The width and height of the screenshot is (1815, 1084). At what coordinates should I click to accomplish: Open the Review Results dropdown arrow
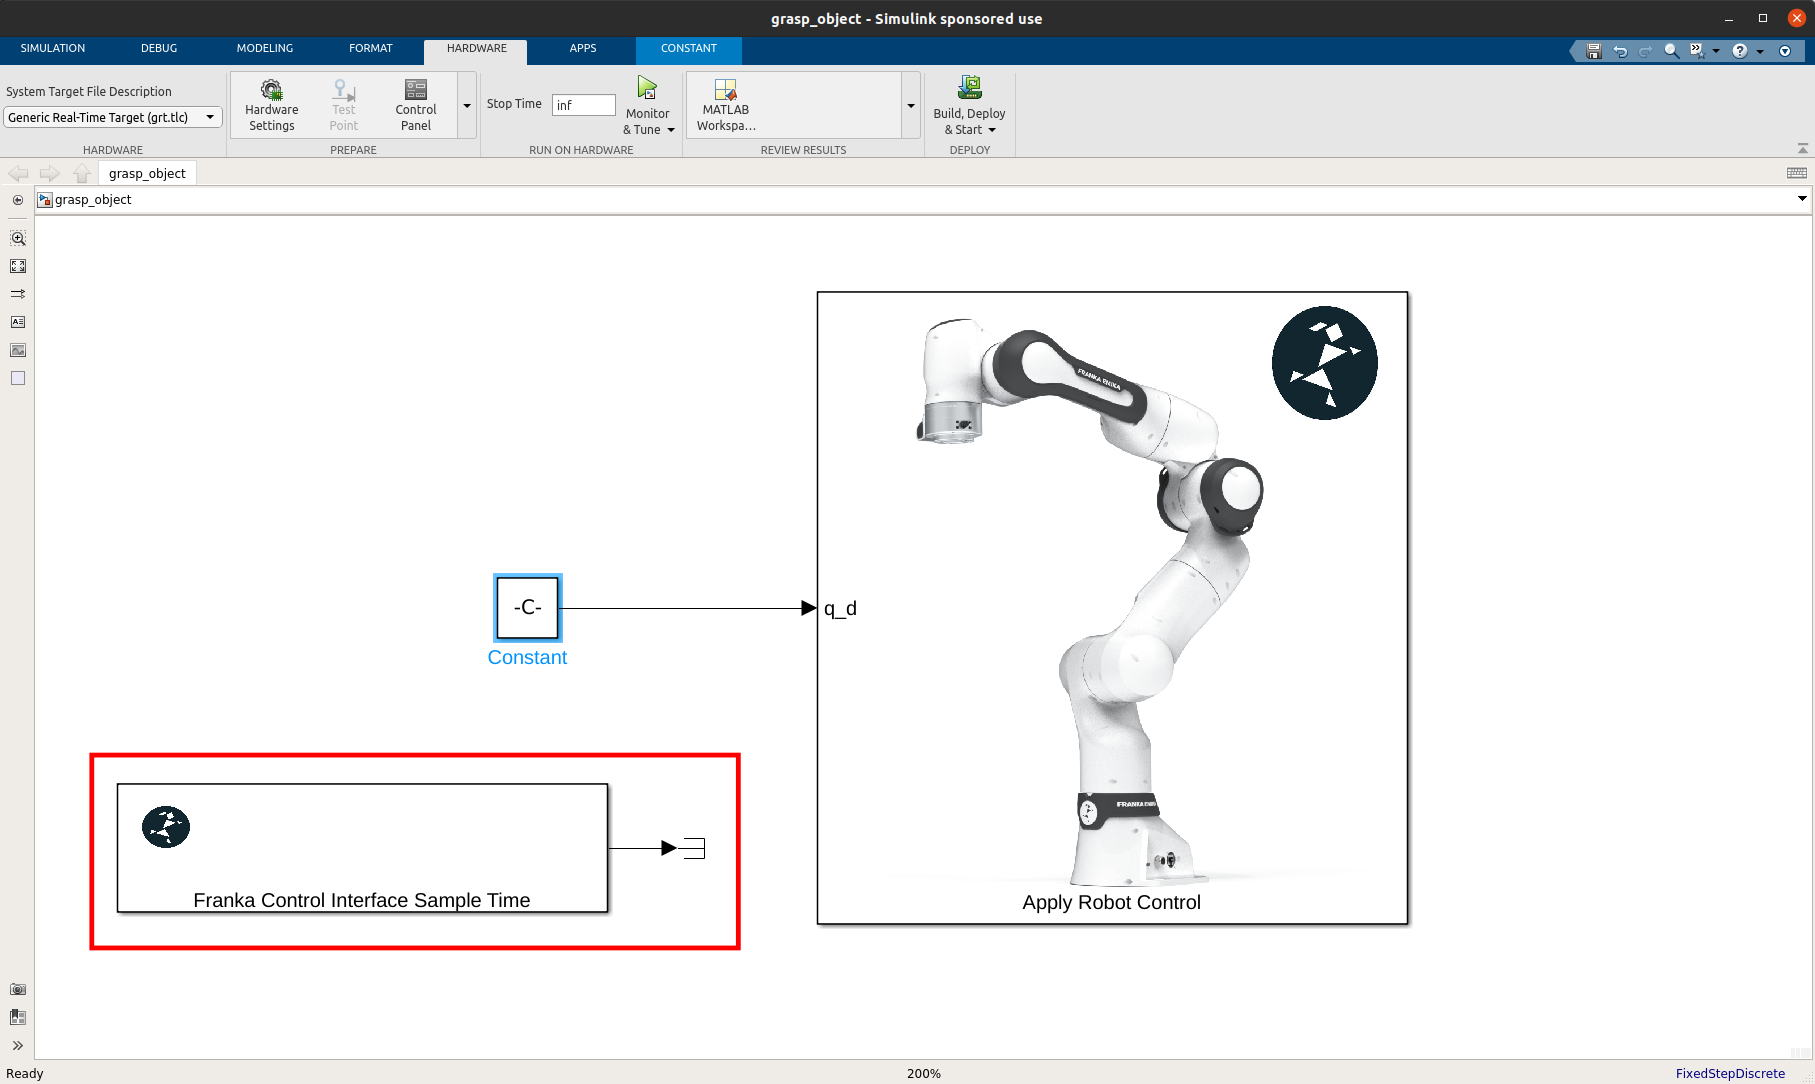point(910,104)
